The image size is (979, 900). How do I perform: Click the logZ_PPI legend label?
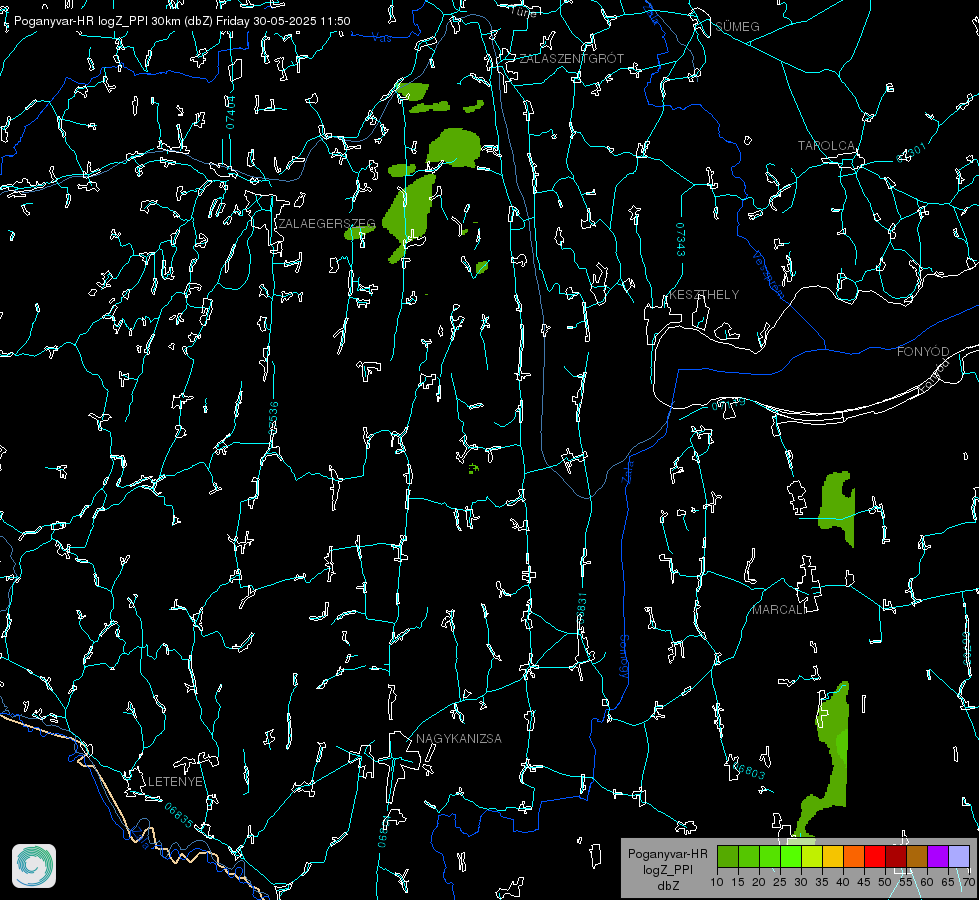click(x=668, y=869)
